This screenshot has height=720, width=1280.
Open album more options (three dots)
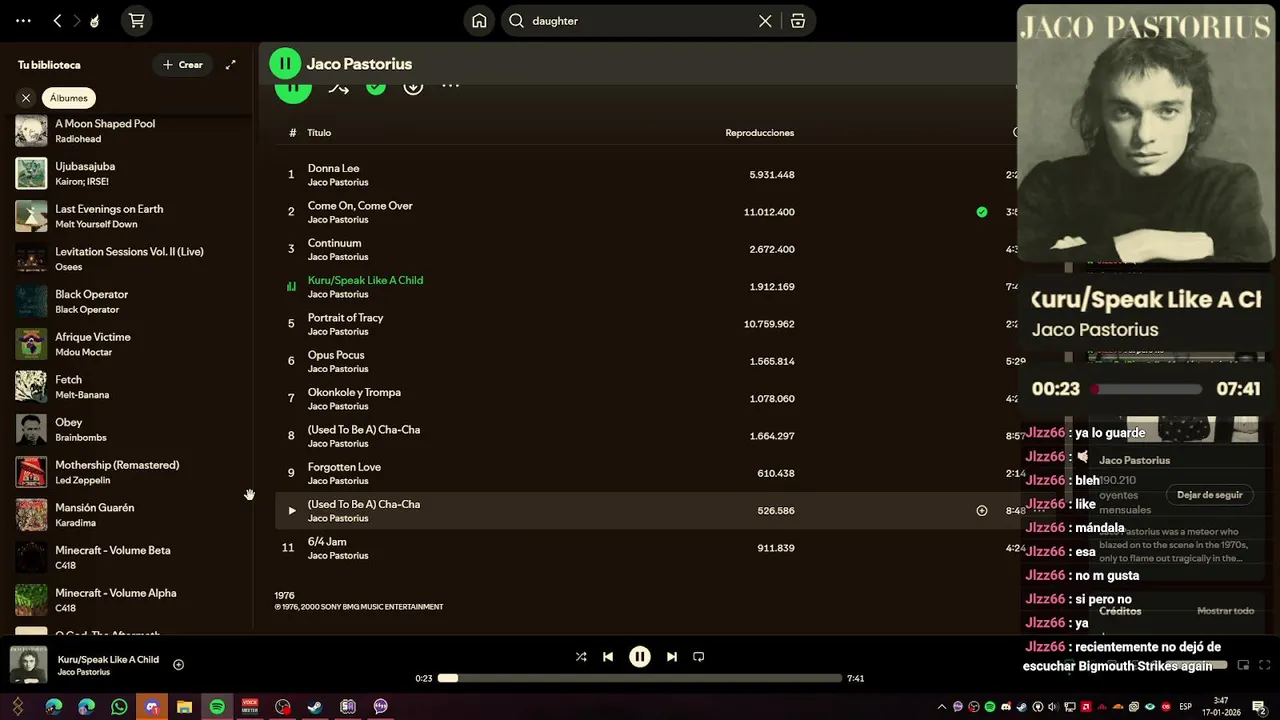(x=451, y=86)
